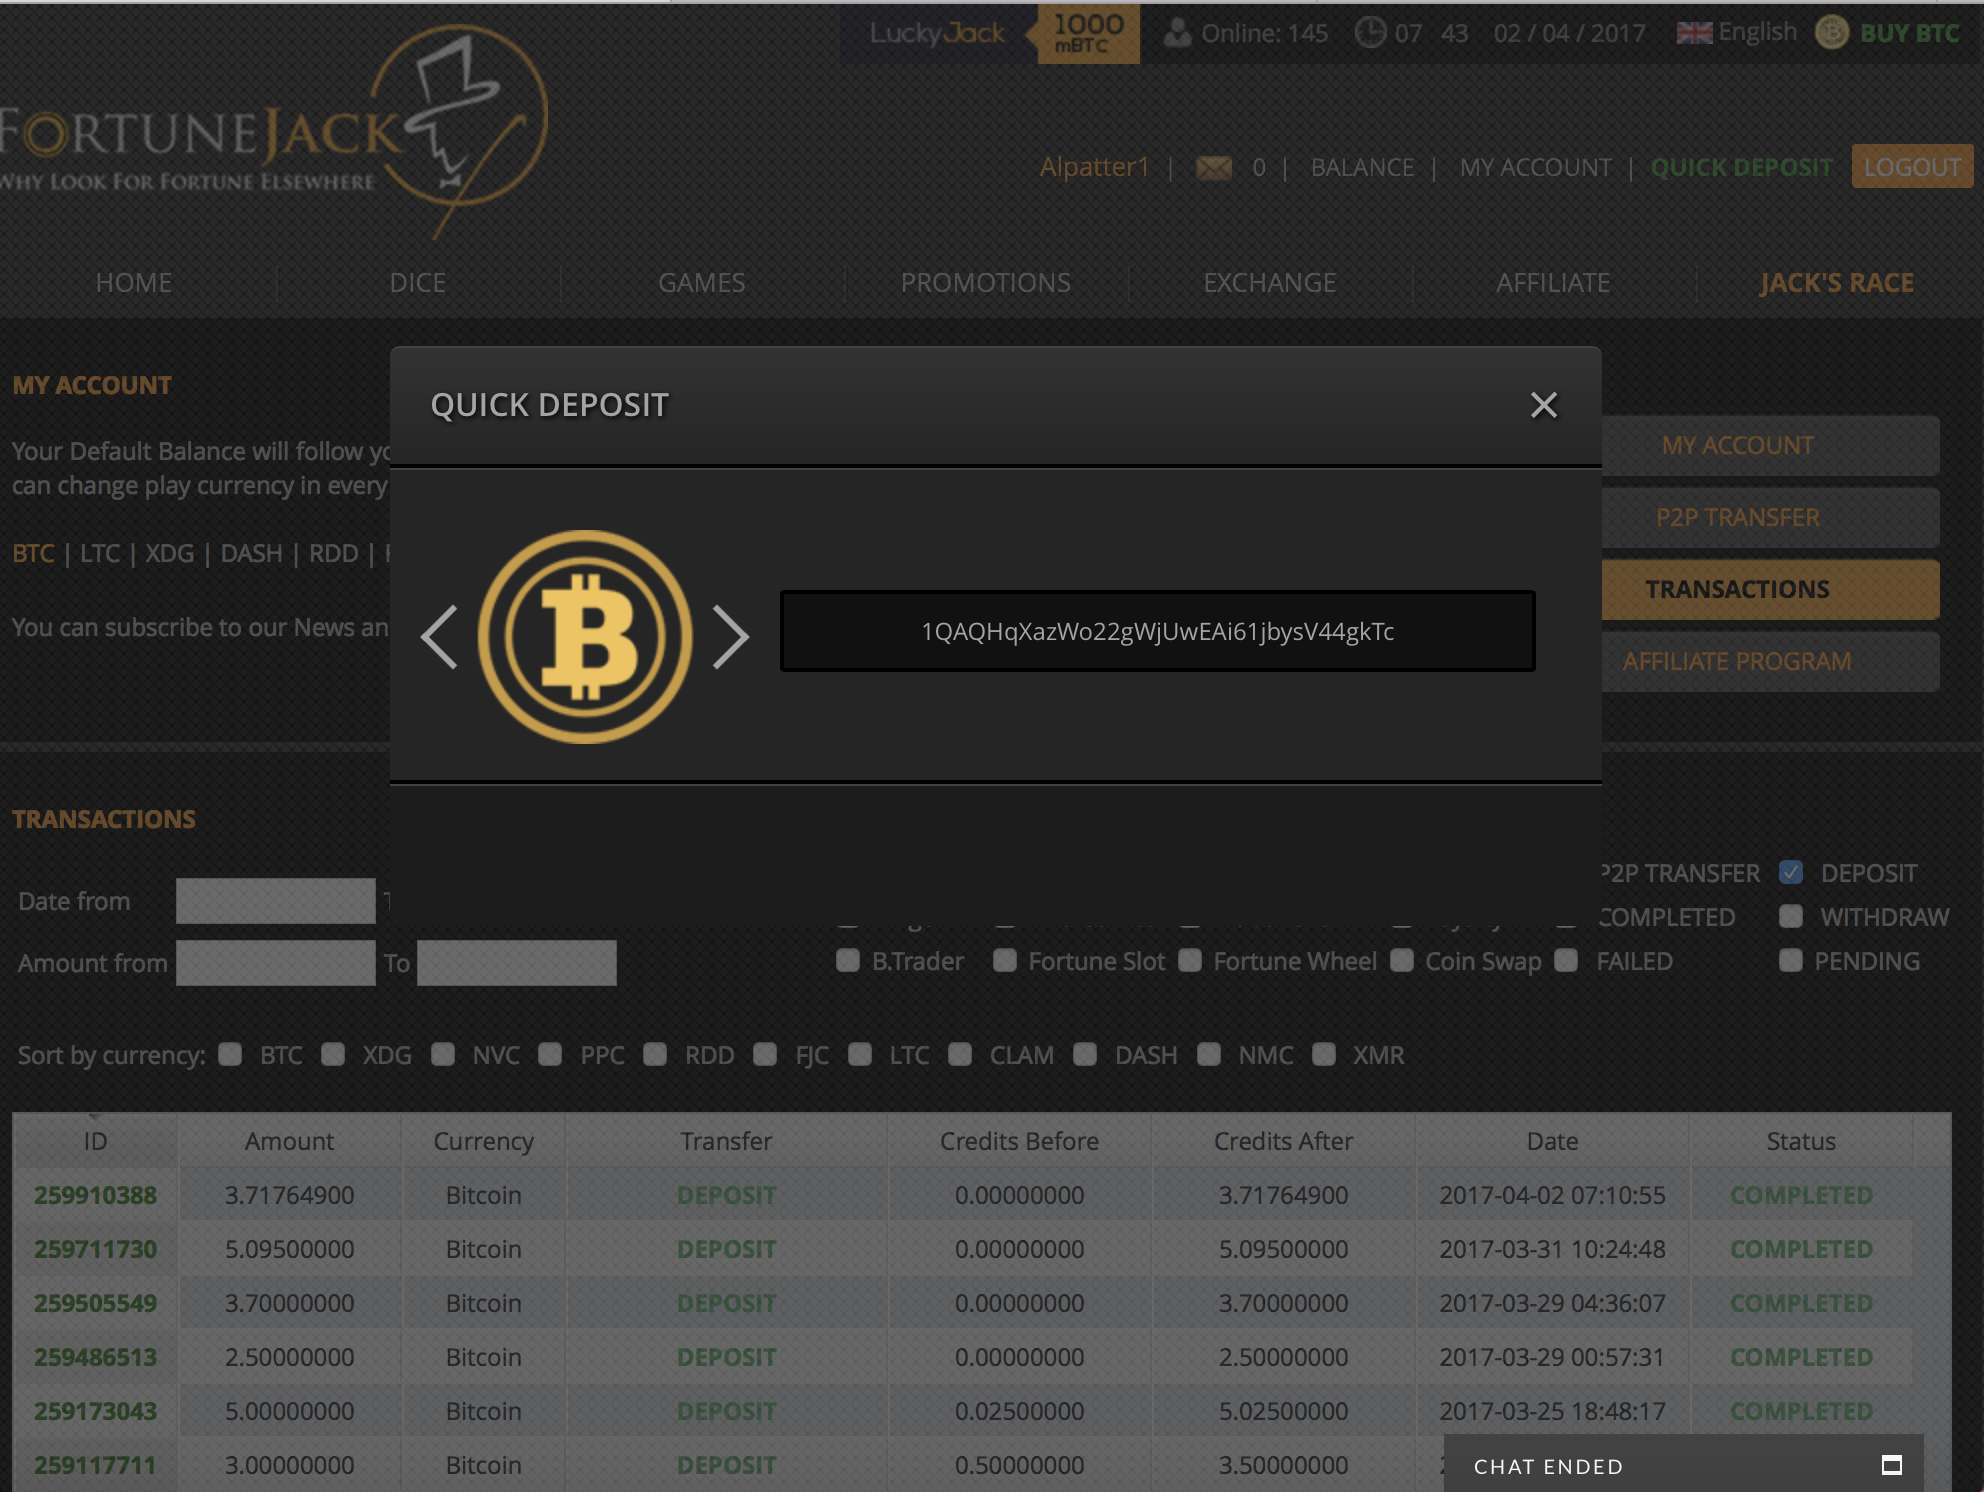Select MY ACCOUNT sidebar button

pos(1771,446)
